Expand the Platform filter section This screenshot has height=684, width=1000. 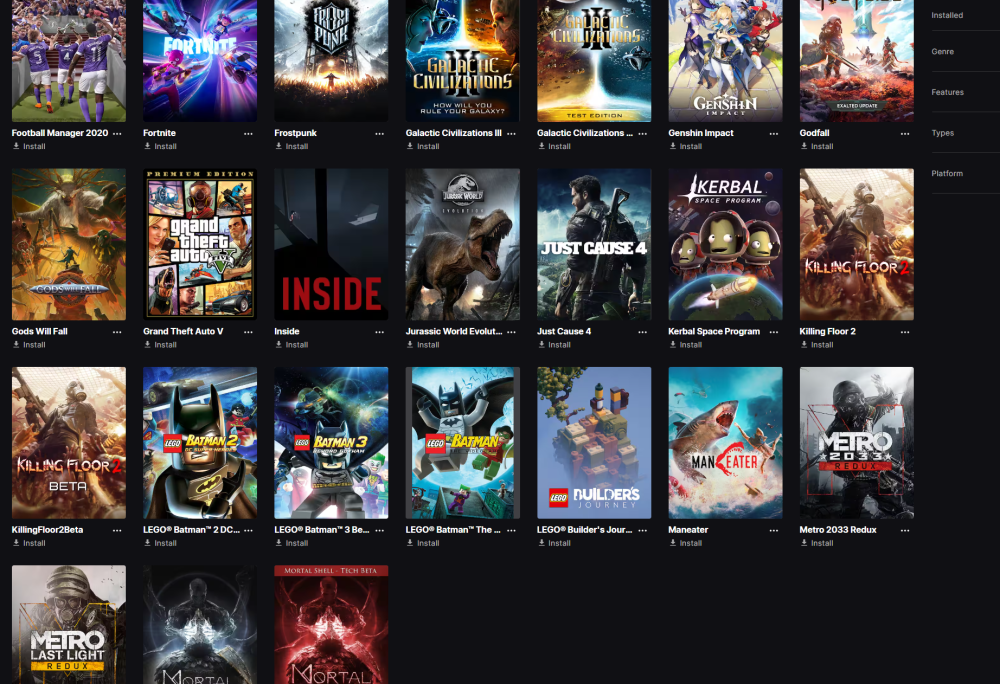pyautogui.click(x=947, y=173)
